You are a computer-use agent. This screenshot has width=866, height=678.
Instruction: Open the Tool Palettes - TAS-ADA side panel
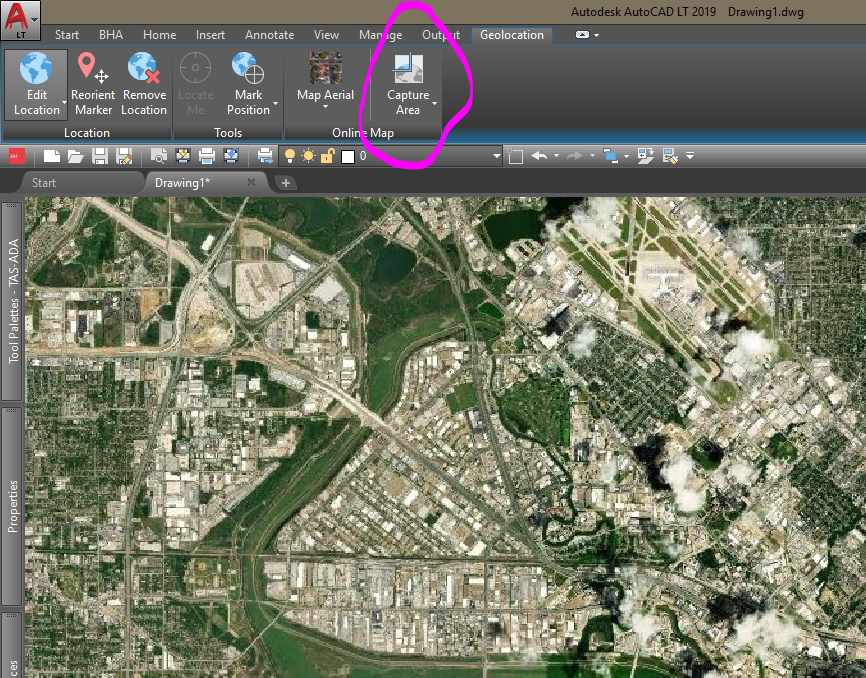click(13, 301)
